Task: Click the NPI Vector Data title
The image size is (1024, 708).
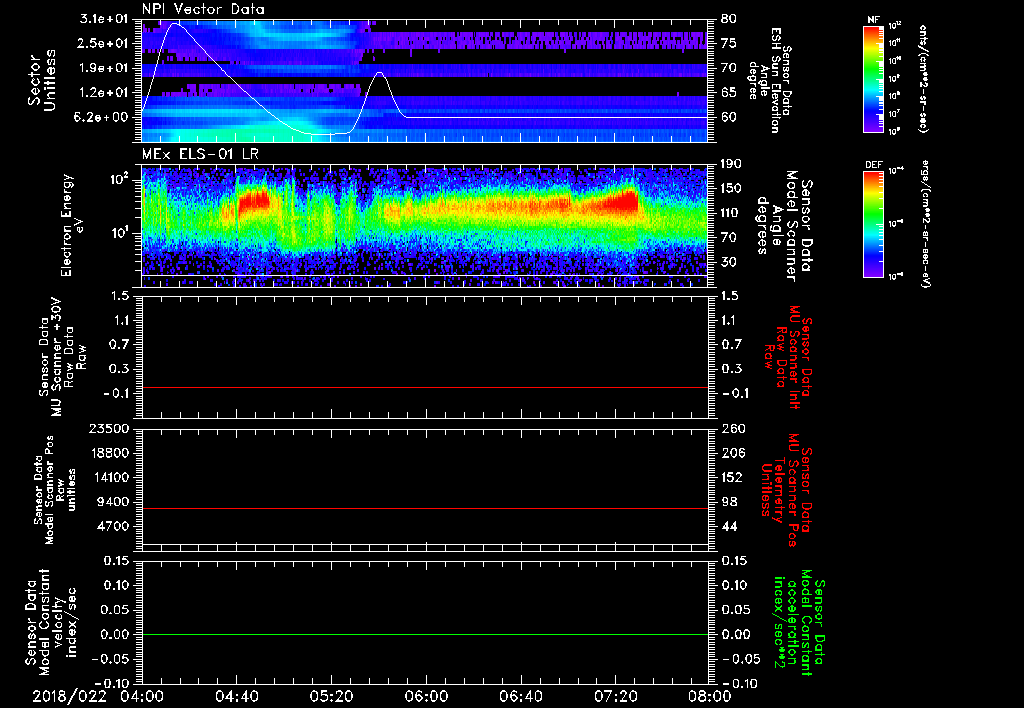Action: (203, 8)
